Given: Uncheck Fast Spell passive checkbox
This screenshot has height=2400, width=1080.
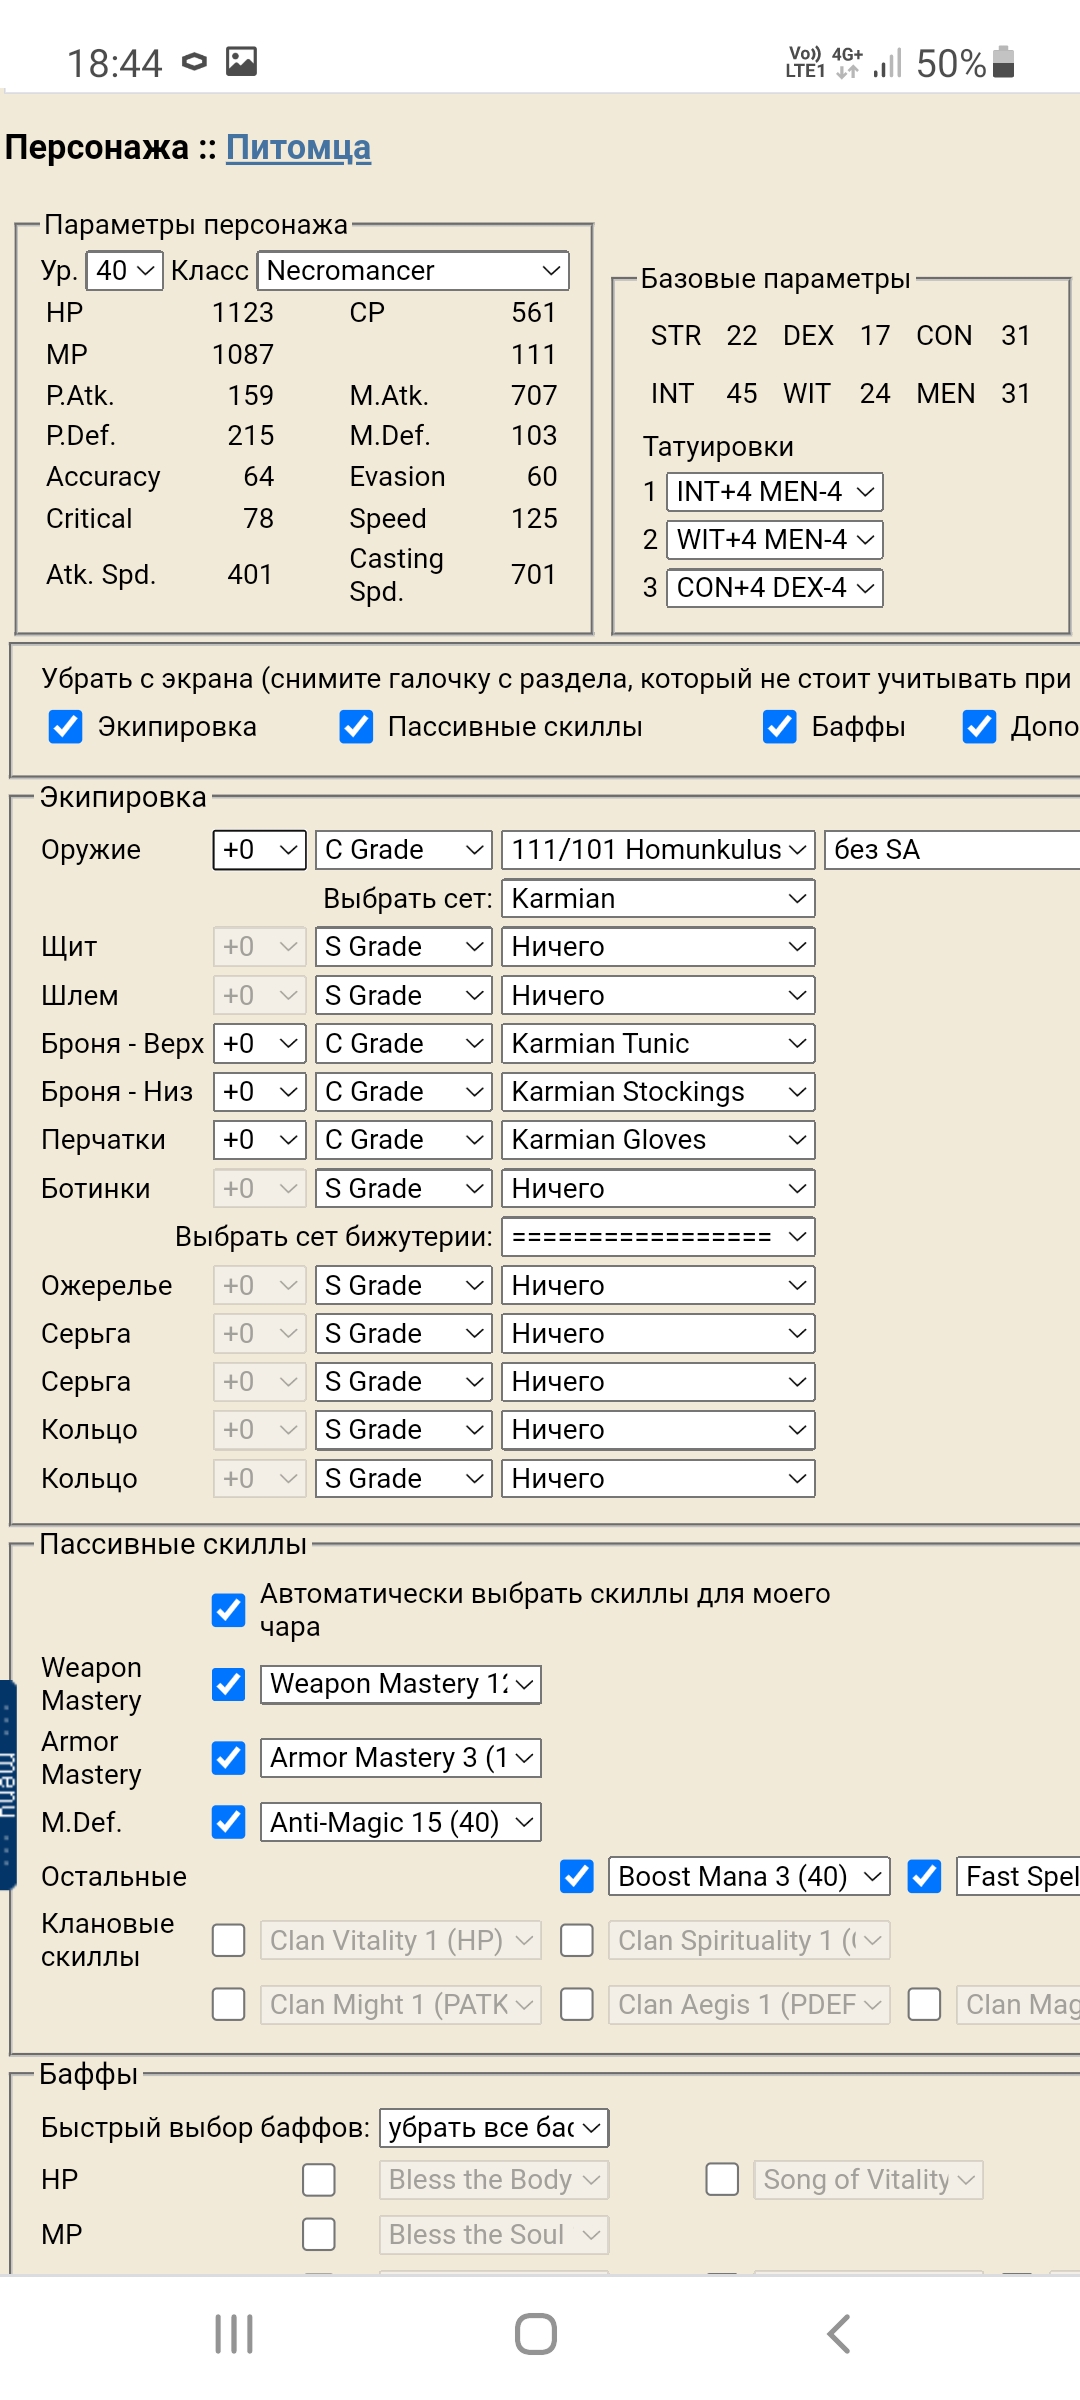Looking at the screenshot, I should point(925,1876).
